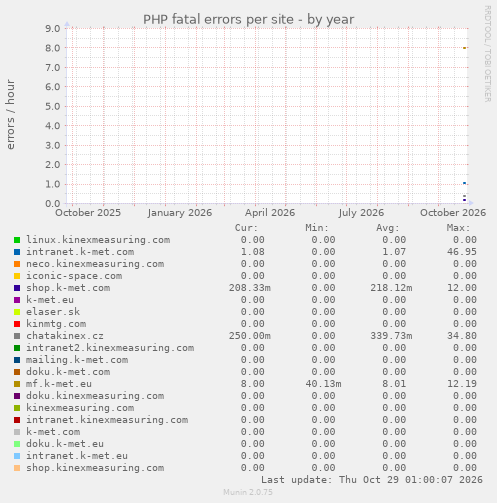
Task: Click the April 2026 axis label
Action: [270, 213]
